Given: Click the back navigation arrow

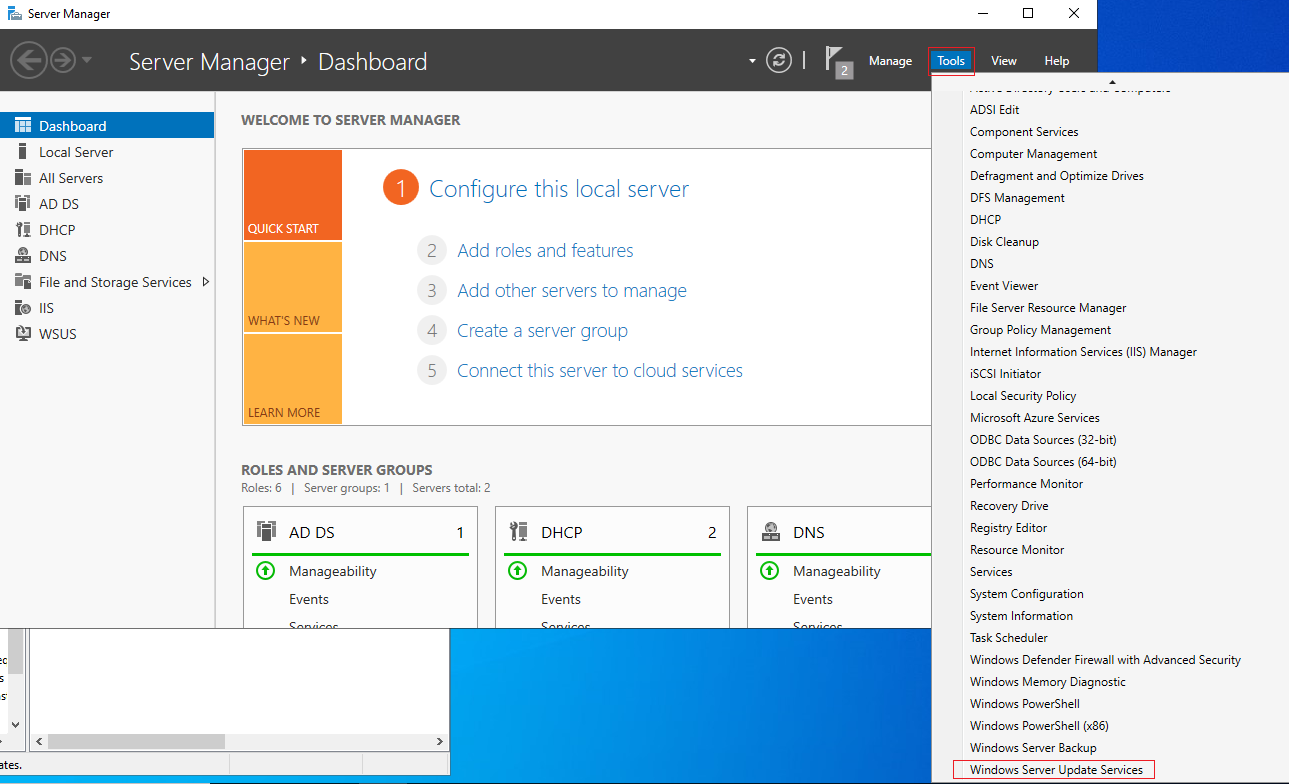Looking at the screenshot, I should 29,61.
